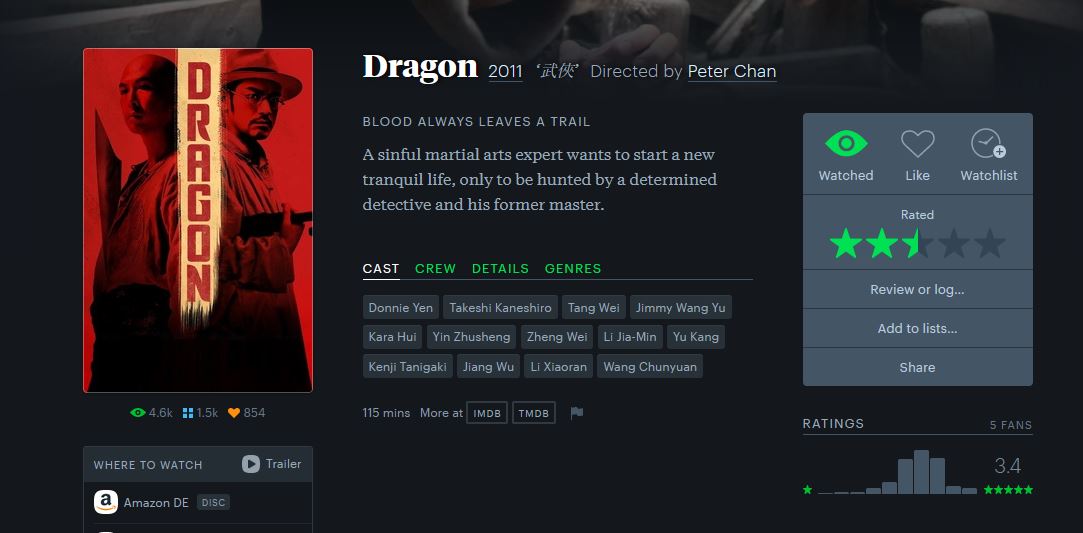1083x533 pixels.
Task: Click the orange likes heart icon
Action: pos(234,413)
